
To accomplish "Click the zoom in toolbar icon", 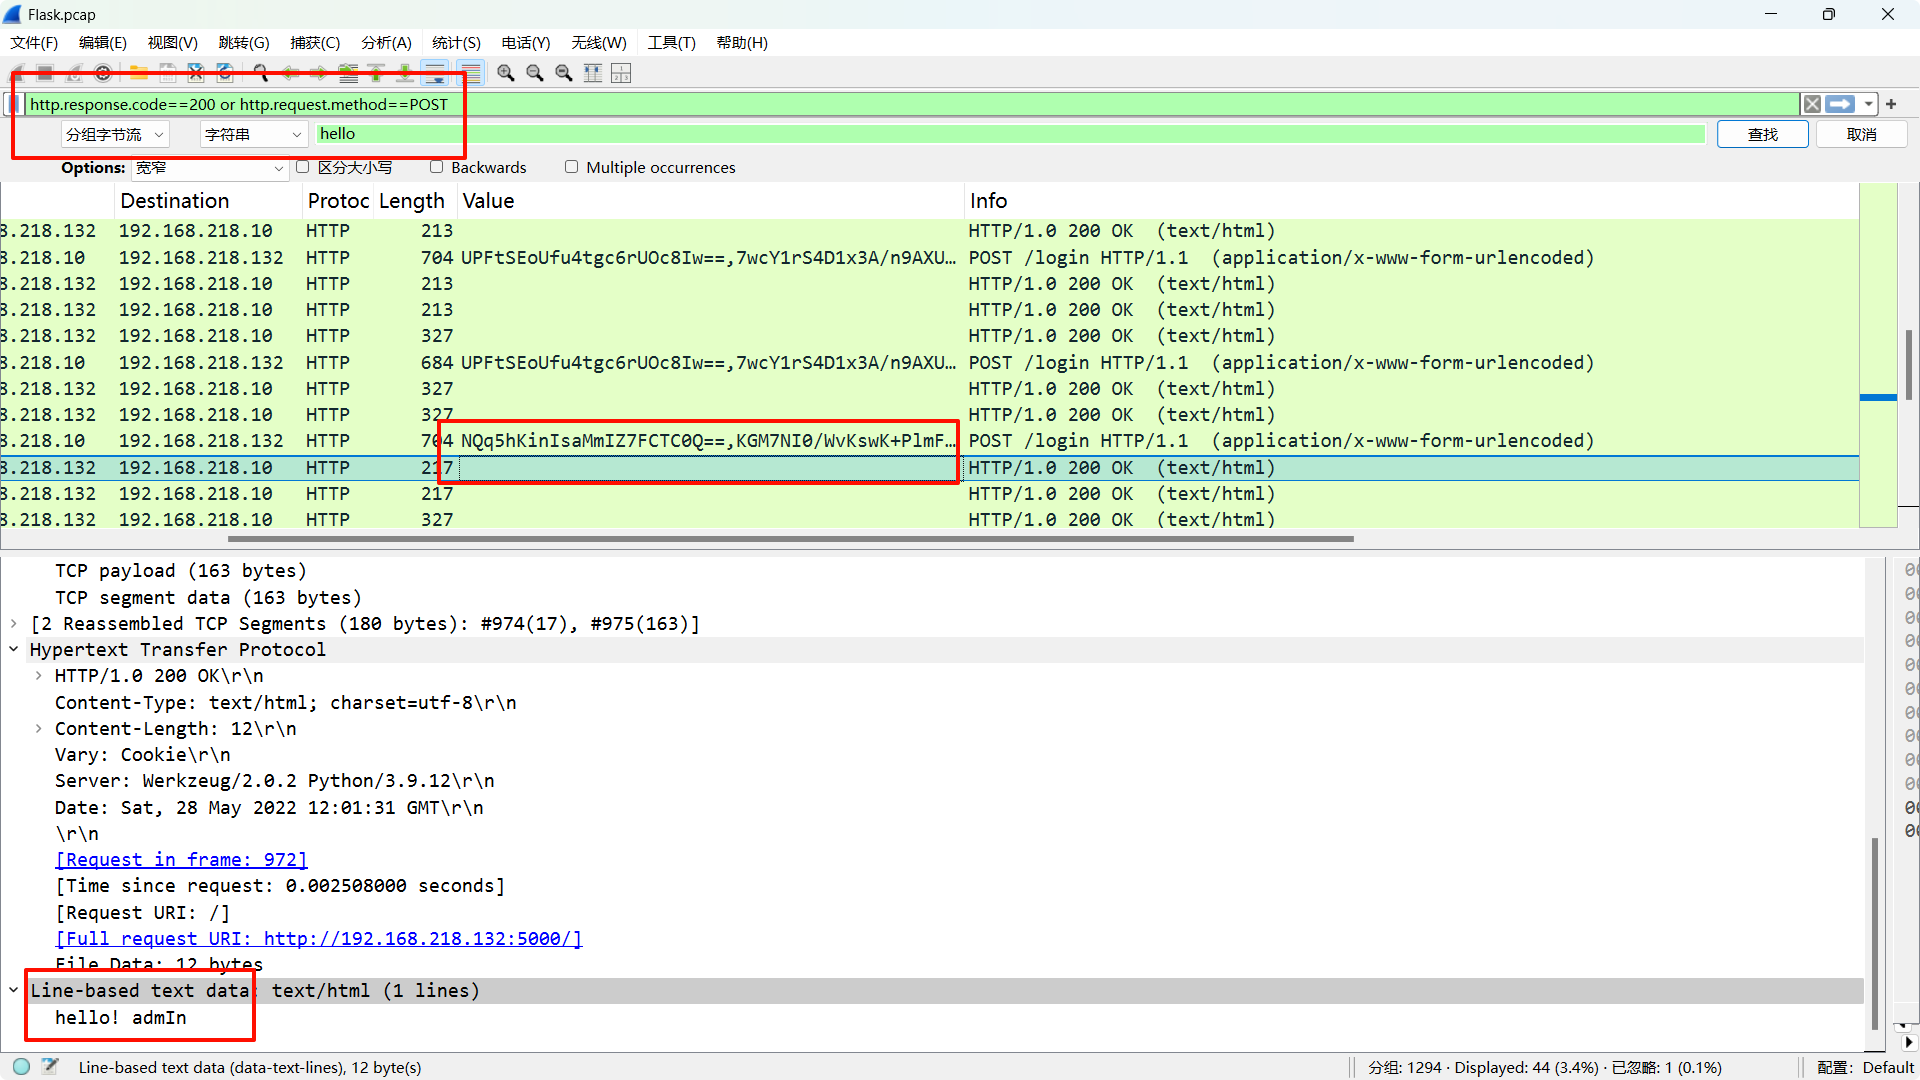I will tap(506, 73).
